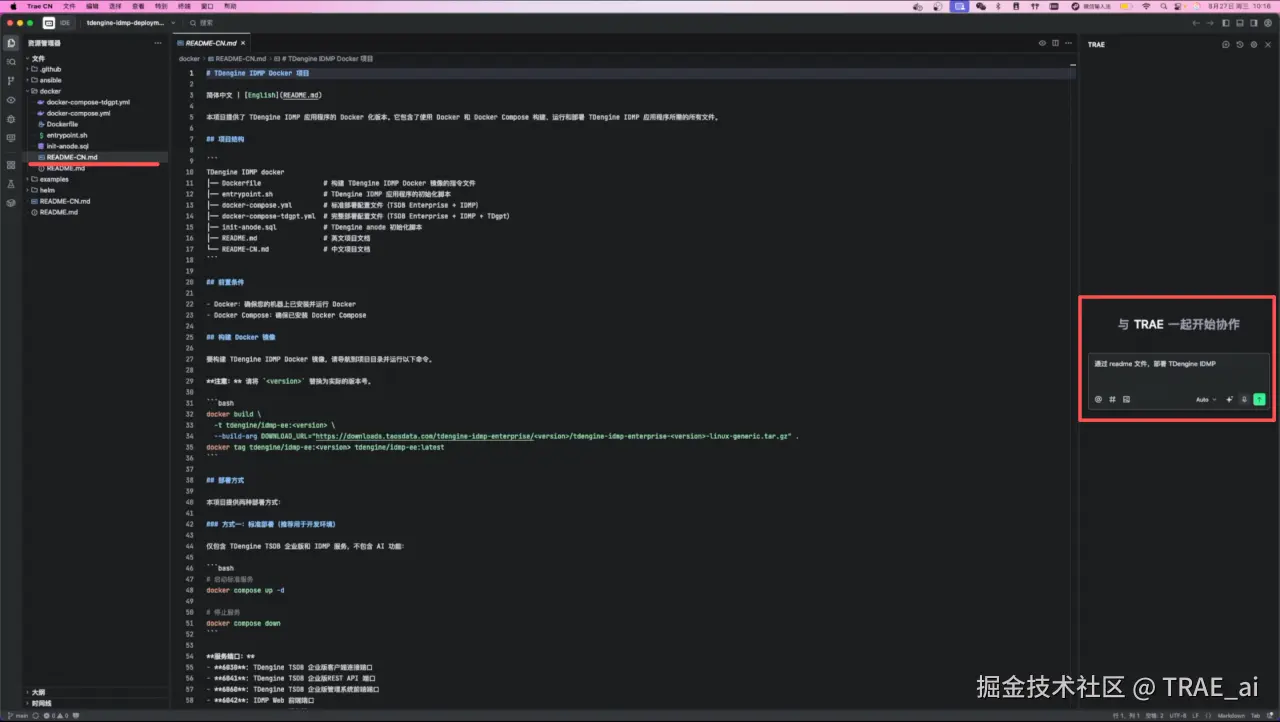
Task: Click the docker breadcrumb segment
Action: click(x=189, y=59)
